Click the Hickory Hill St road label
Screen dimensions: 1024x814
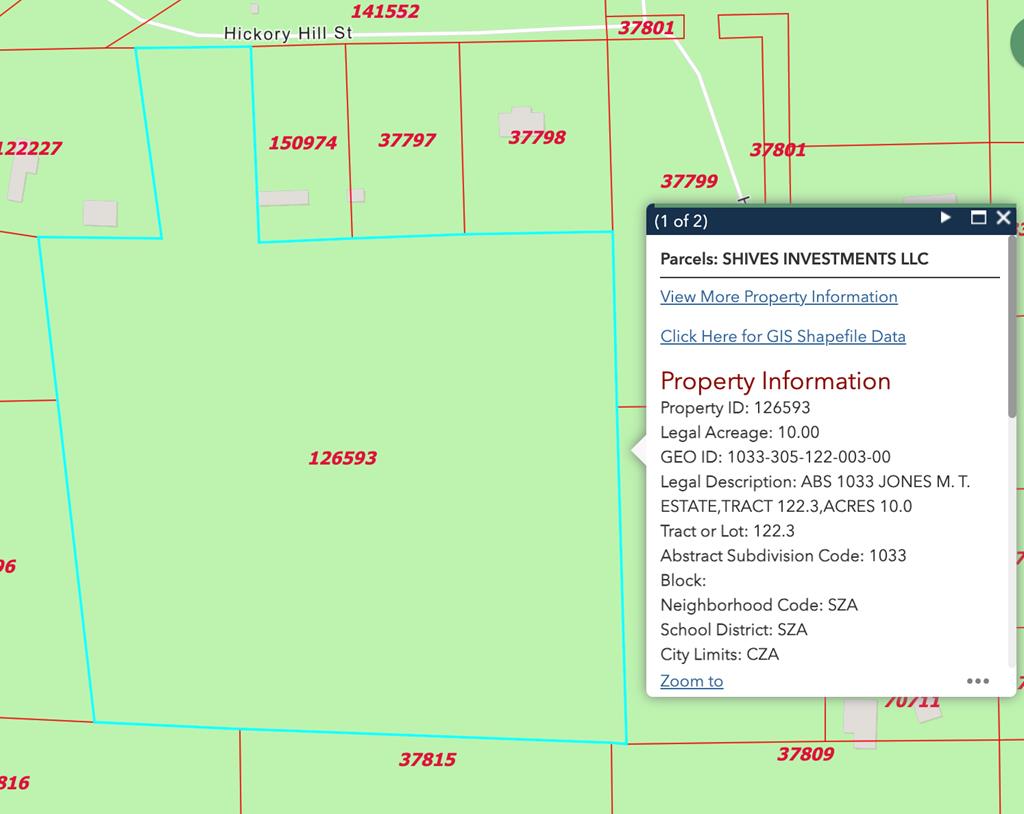click(287, 33)
